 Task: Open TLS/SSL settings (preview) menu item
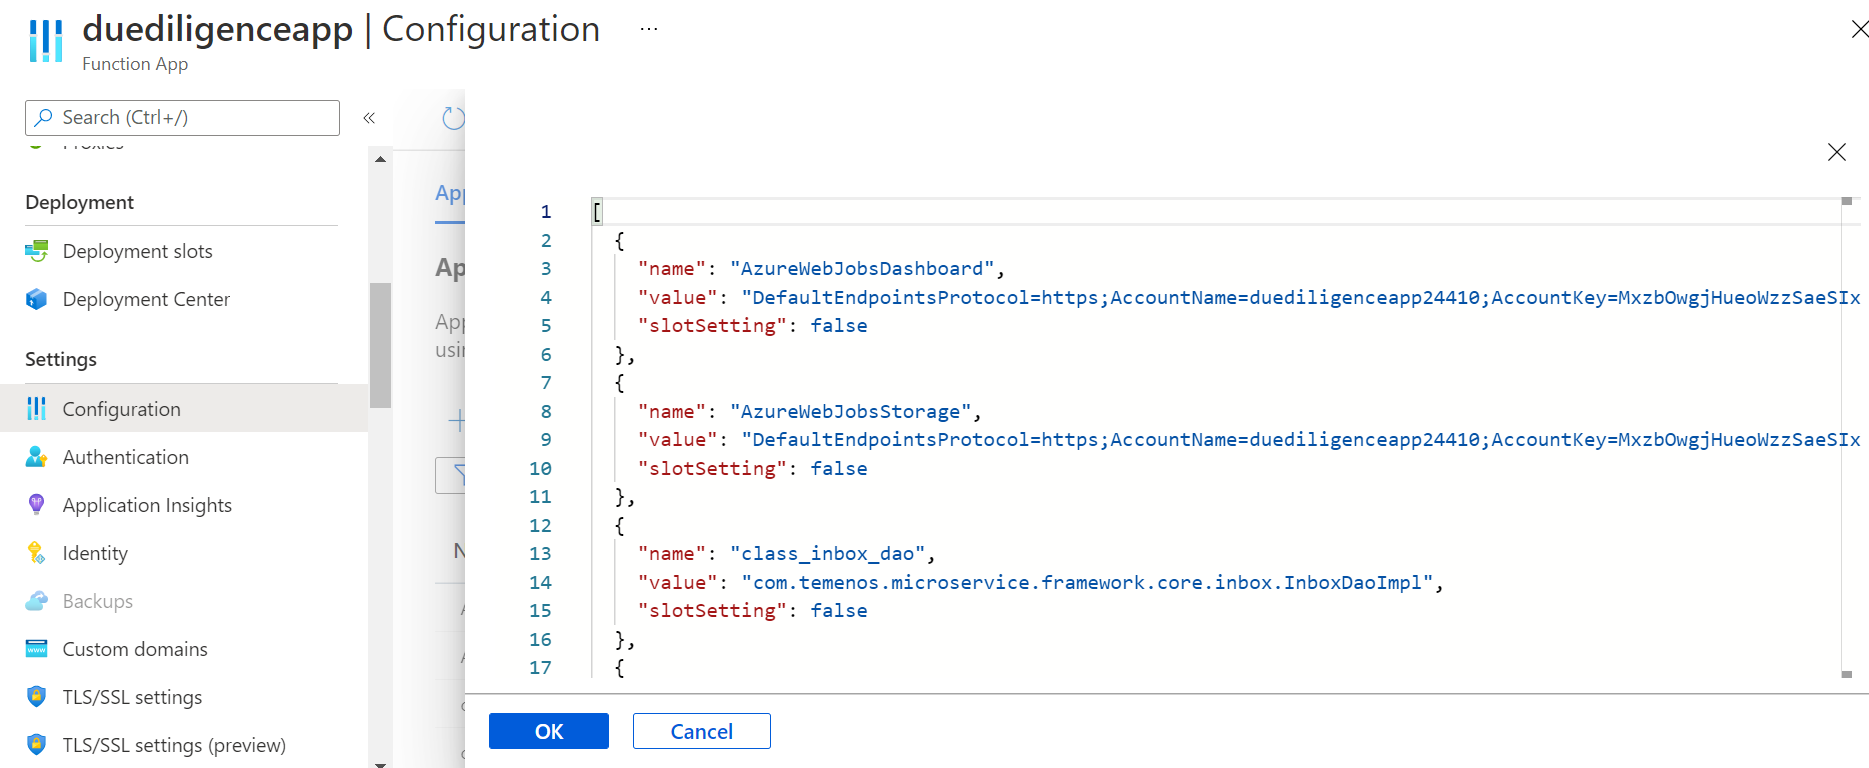click(x=173, y=745)
